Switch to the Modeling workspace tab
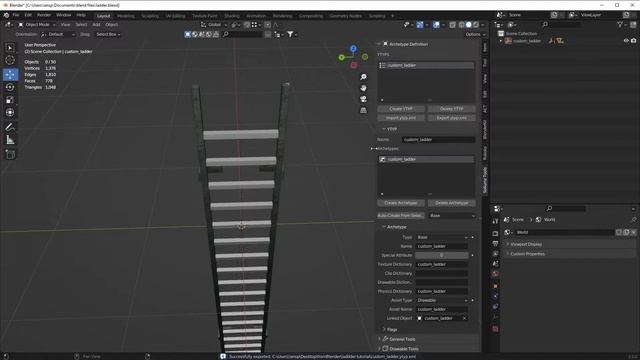This screenshot has height=360, width=640. (126, 16)
